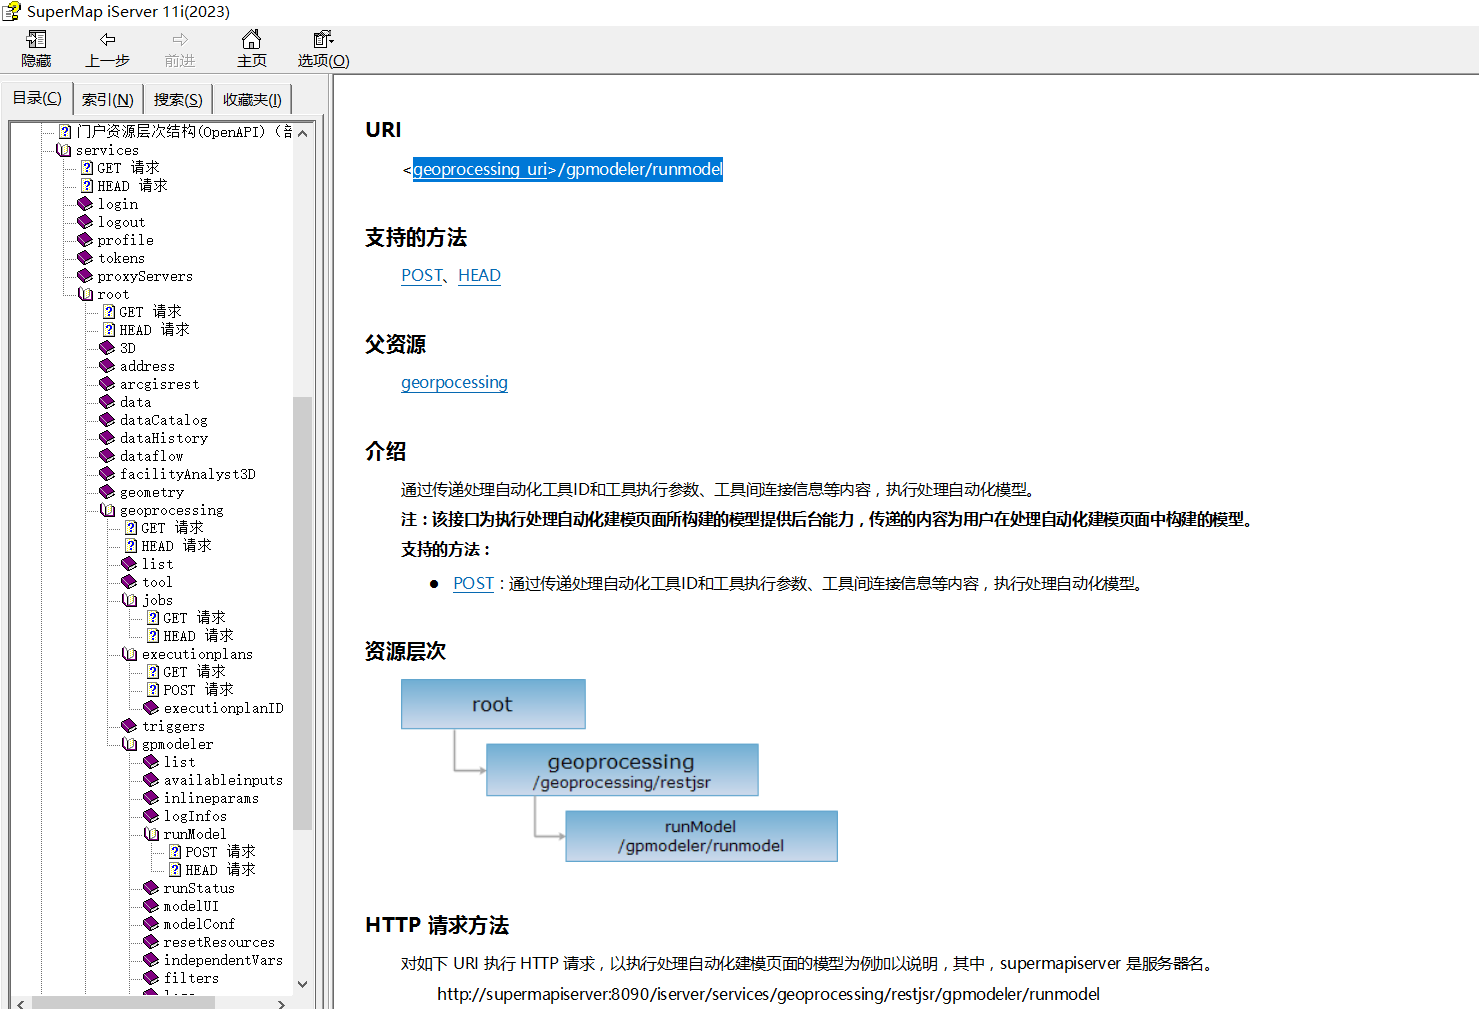Open the geoprocessing_uri link in URI
The image size is (1479, 1009).
click(480, 169)
